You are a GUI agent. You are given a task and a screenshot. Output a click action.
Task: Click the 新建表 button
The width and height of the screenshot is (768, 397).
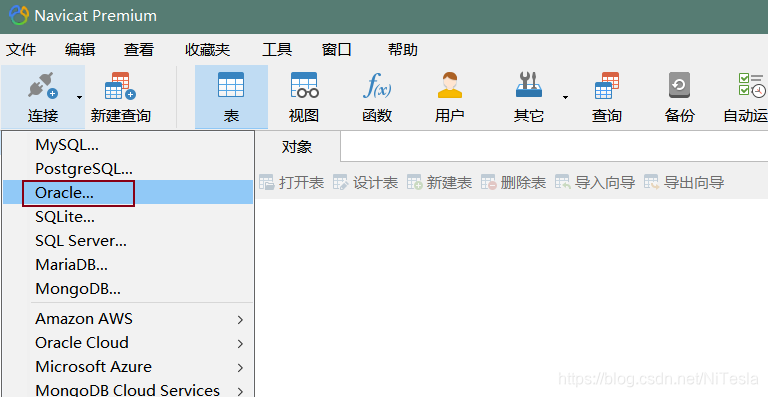click(439, 183)
